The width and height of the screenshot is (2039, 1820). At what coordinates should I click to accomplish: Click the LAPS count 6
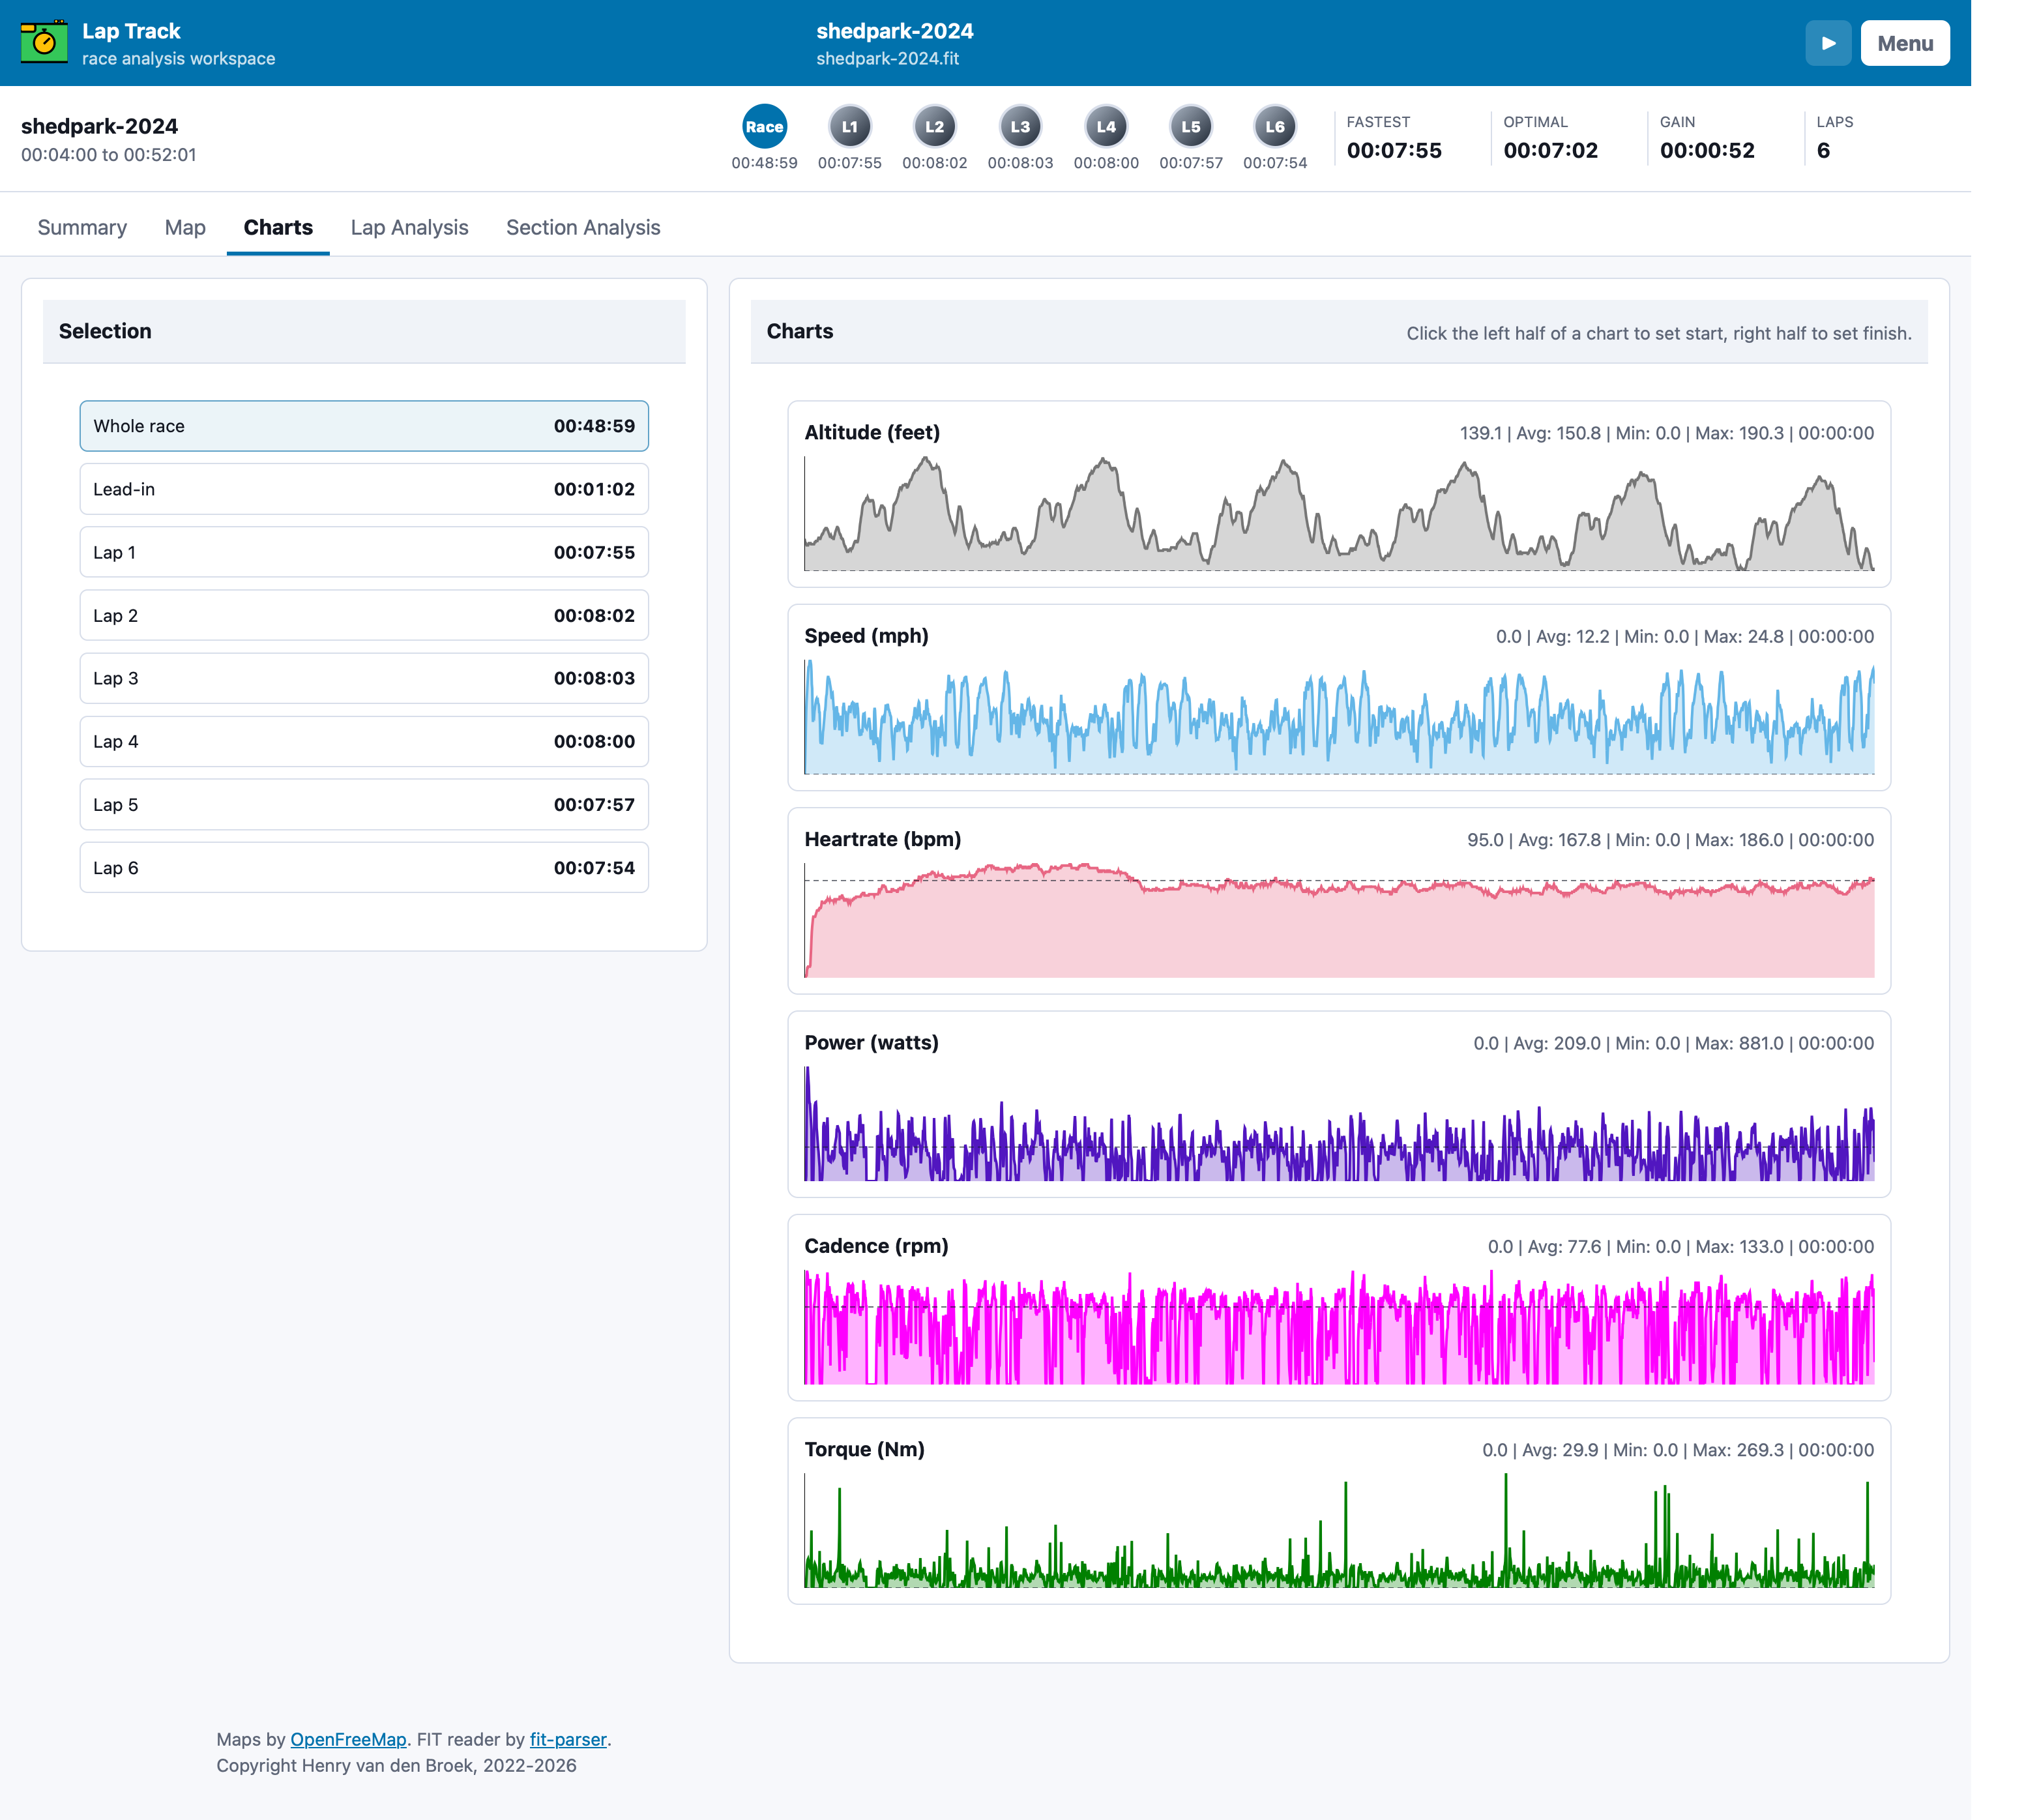pos(1823,150)
